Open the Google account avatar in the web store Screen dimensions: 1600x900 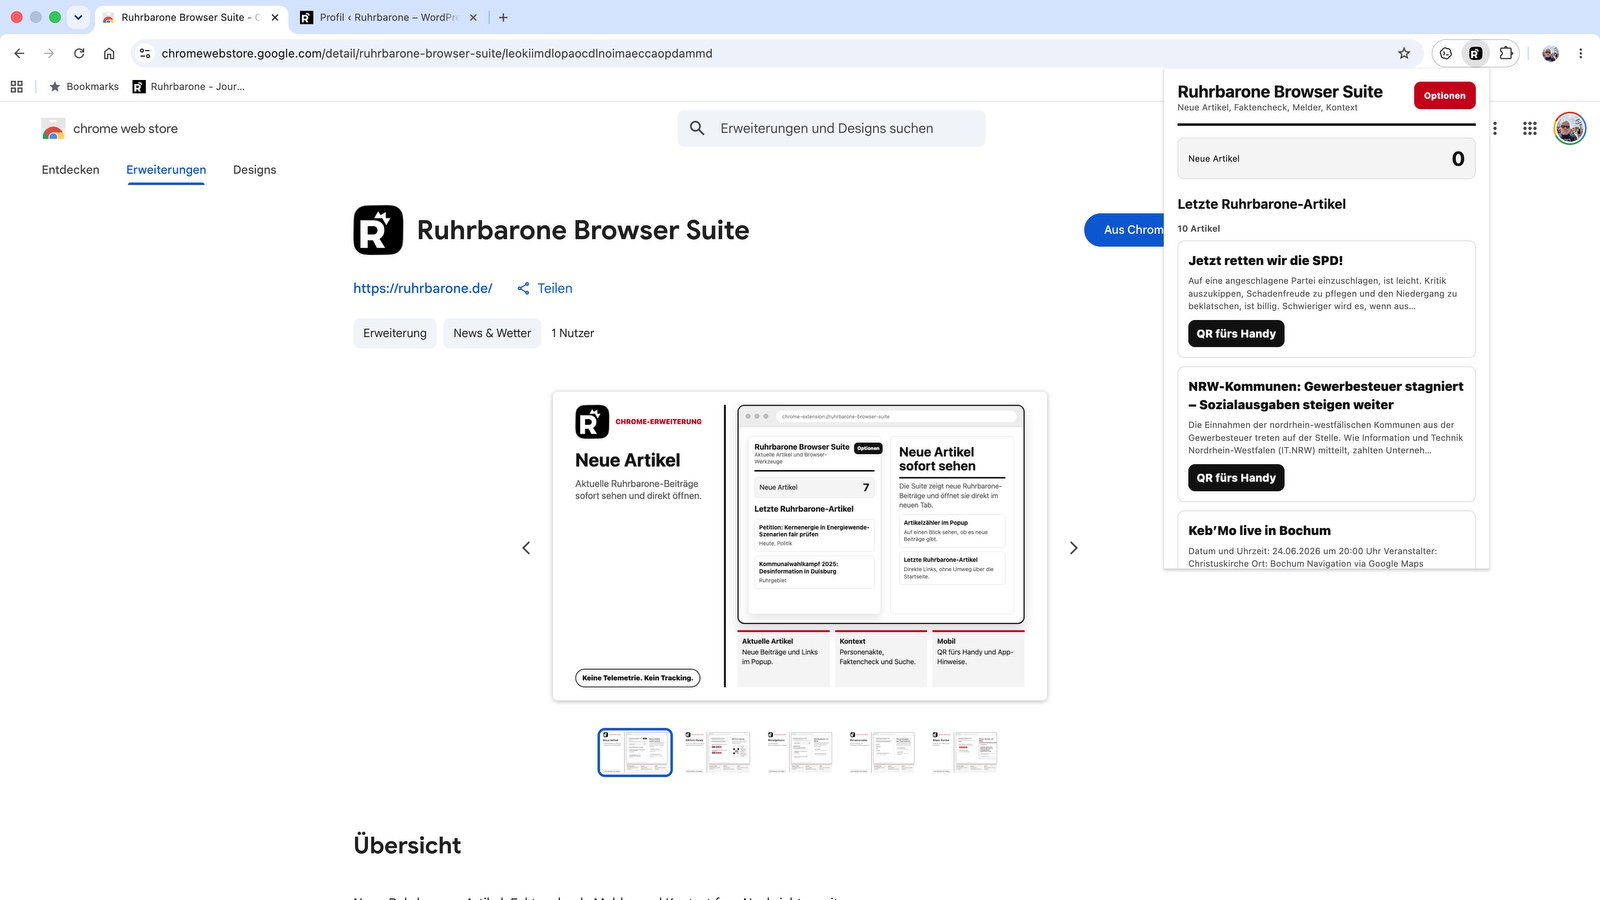pyautogui.click(x=1570, y=128)
